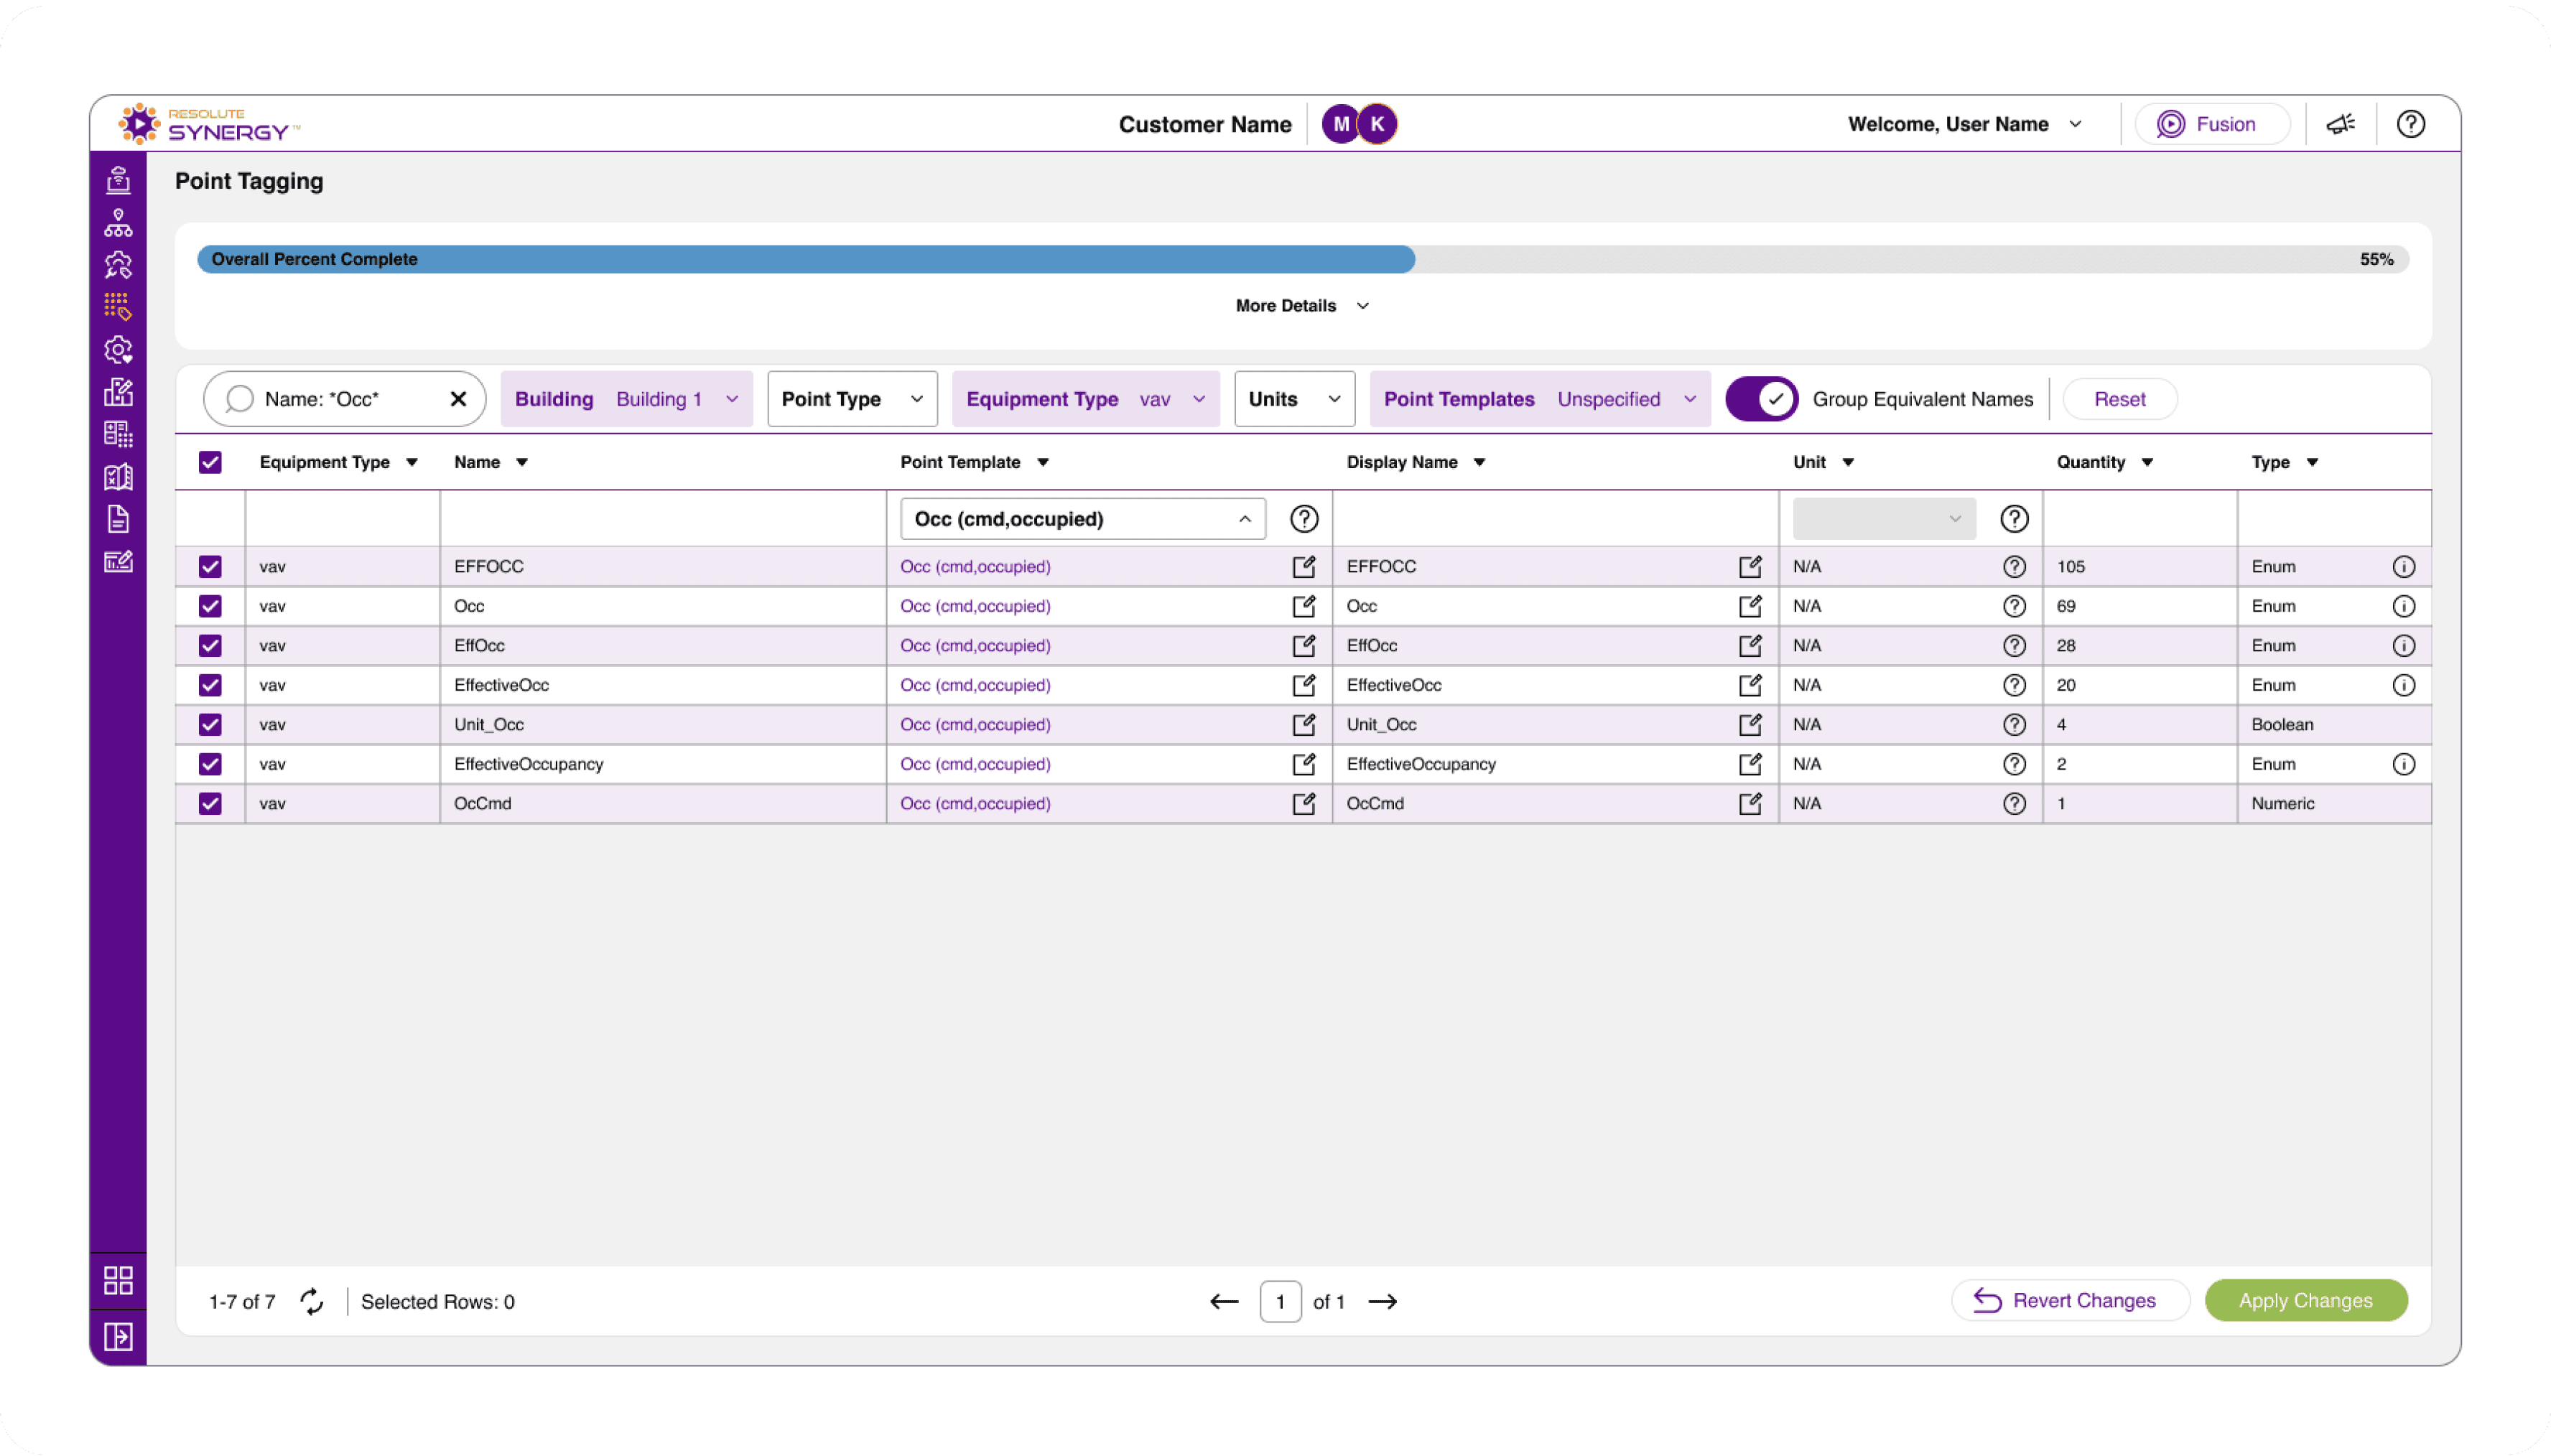The image size is (2551, 1456).
Task: Click the expand sidebar icon at bottom
Action: click(118, 1337)
